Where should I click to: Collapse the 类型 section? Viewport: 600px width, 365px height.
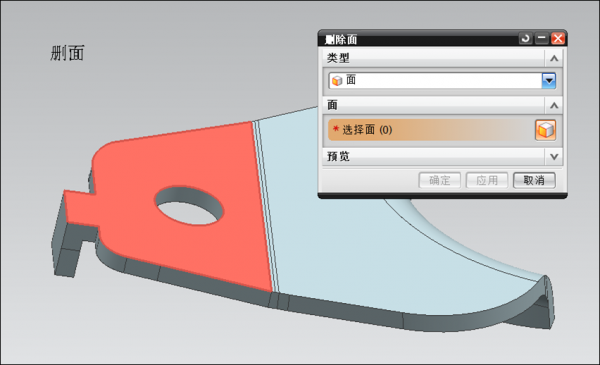(554, 59)
